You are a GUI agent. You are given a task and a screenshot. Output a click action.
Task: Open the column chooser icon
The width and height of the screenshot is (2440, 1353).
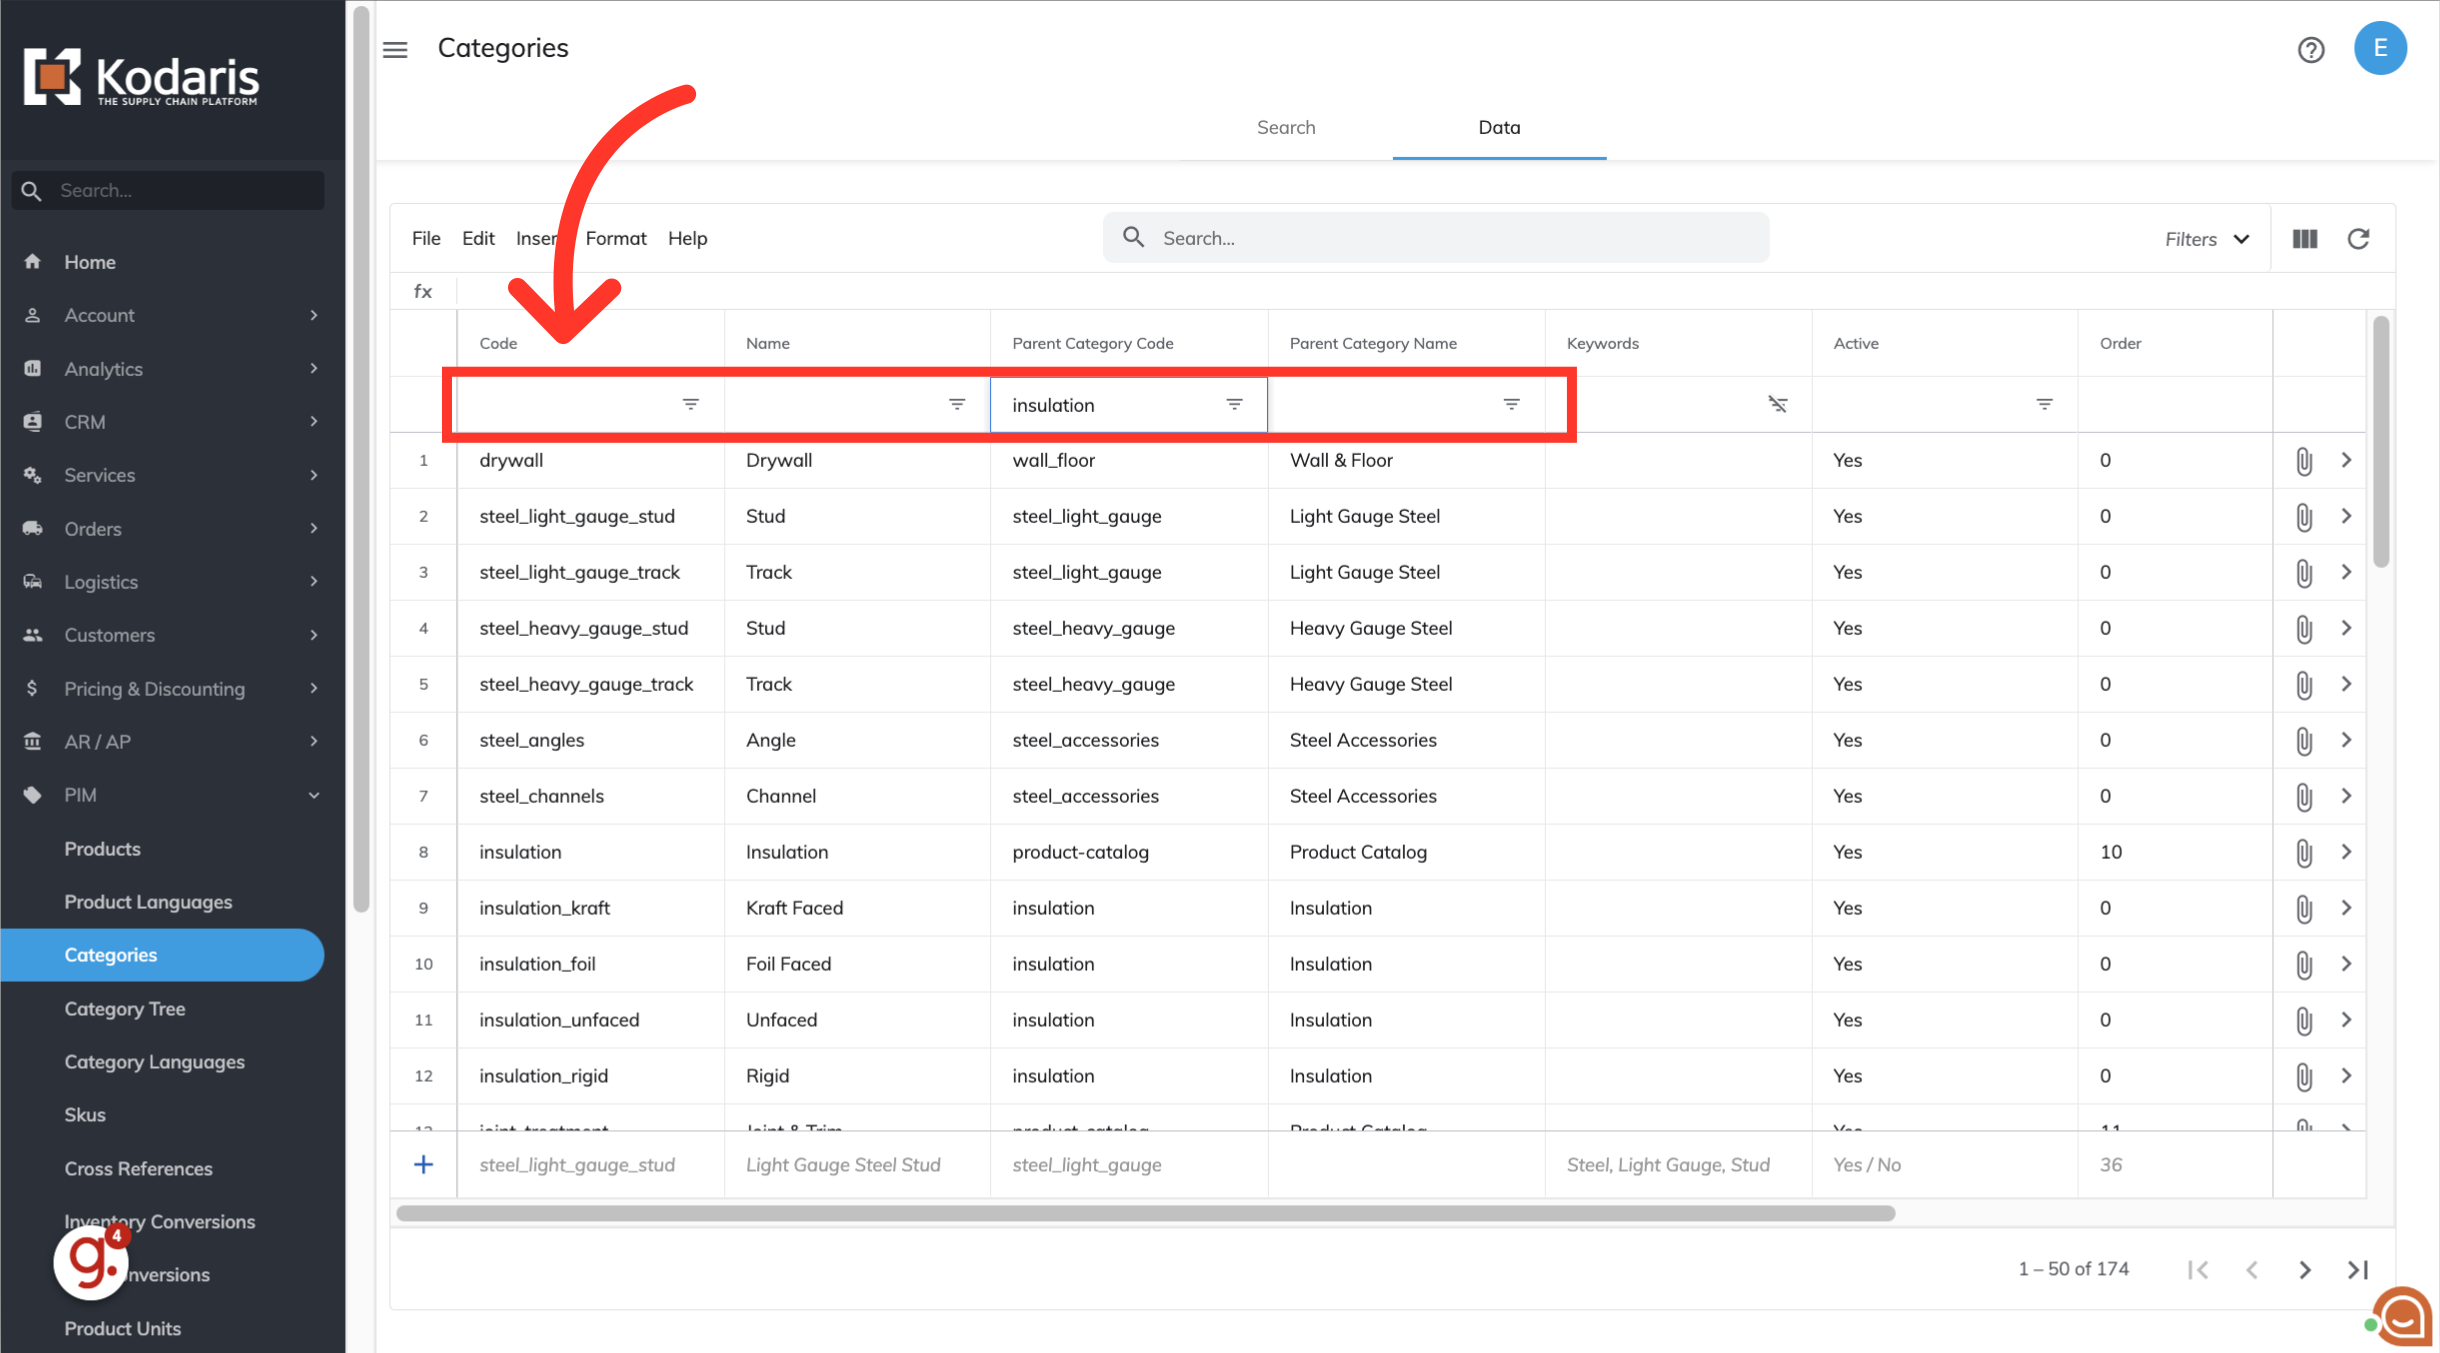[x=2305, y=239]
